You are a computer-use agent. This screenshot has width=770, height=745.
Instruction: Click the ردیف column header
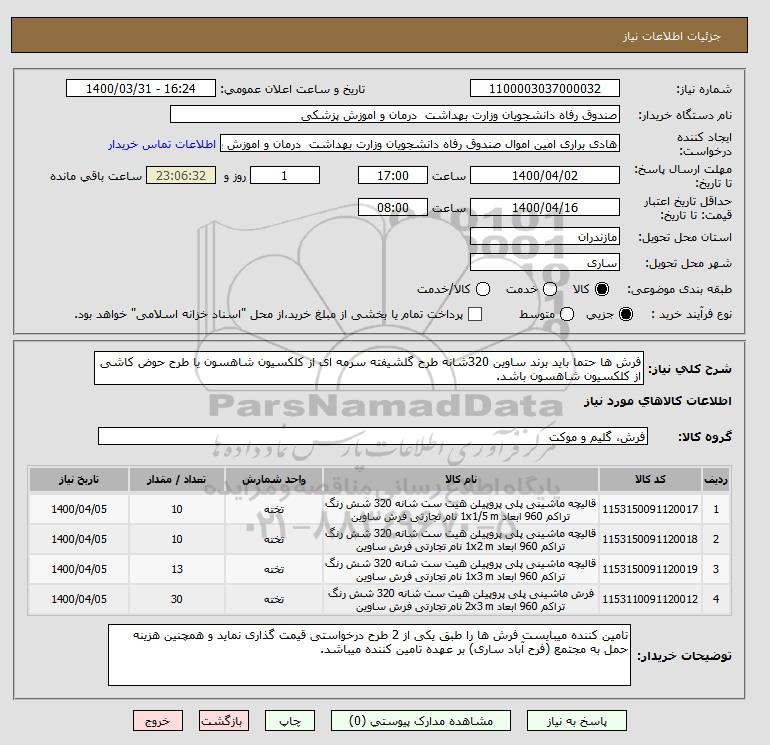[x=715, y=479]
